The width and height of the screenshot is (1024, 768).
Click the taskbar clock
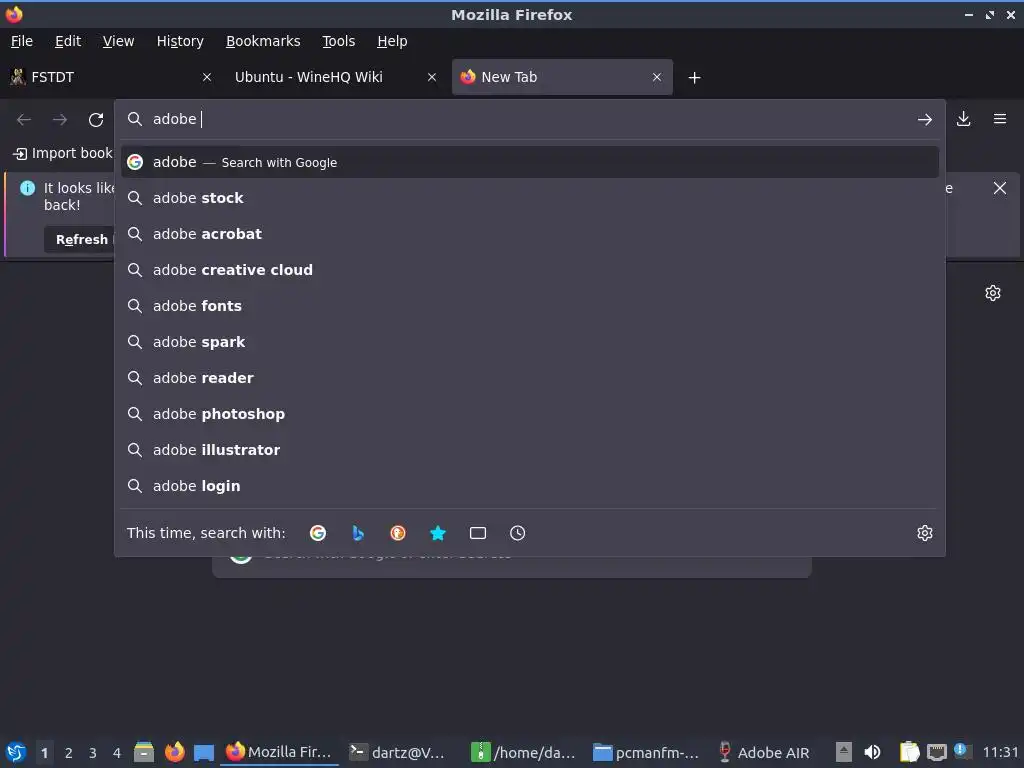pos(1000,752)
